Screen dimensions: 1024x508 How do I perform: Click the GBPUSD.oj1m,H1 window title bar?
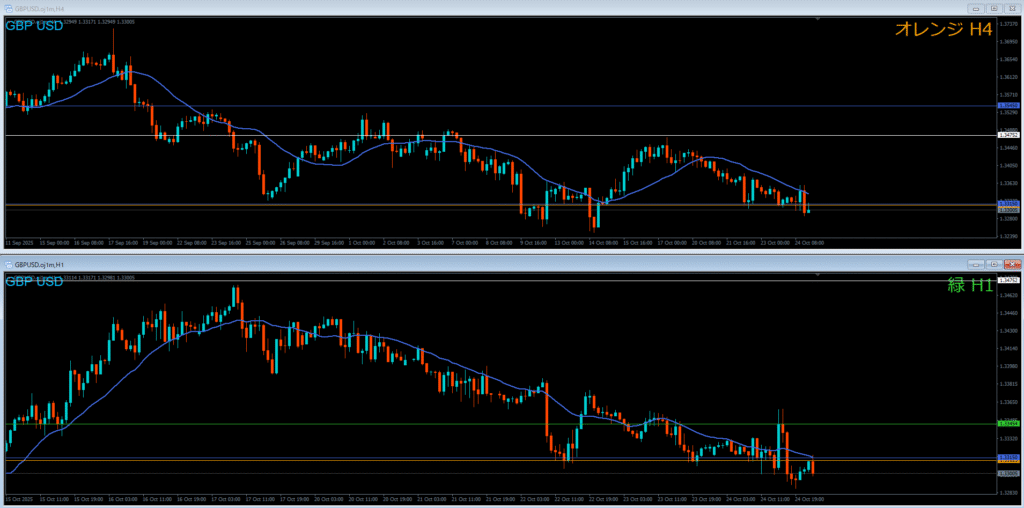pos(400,263)
